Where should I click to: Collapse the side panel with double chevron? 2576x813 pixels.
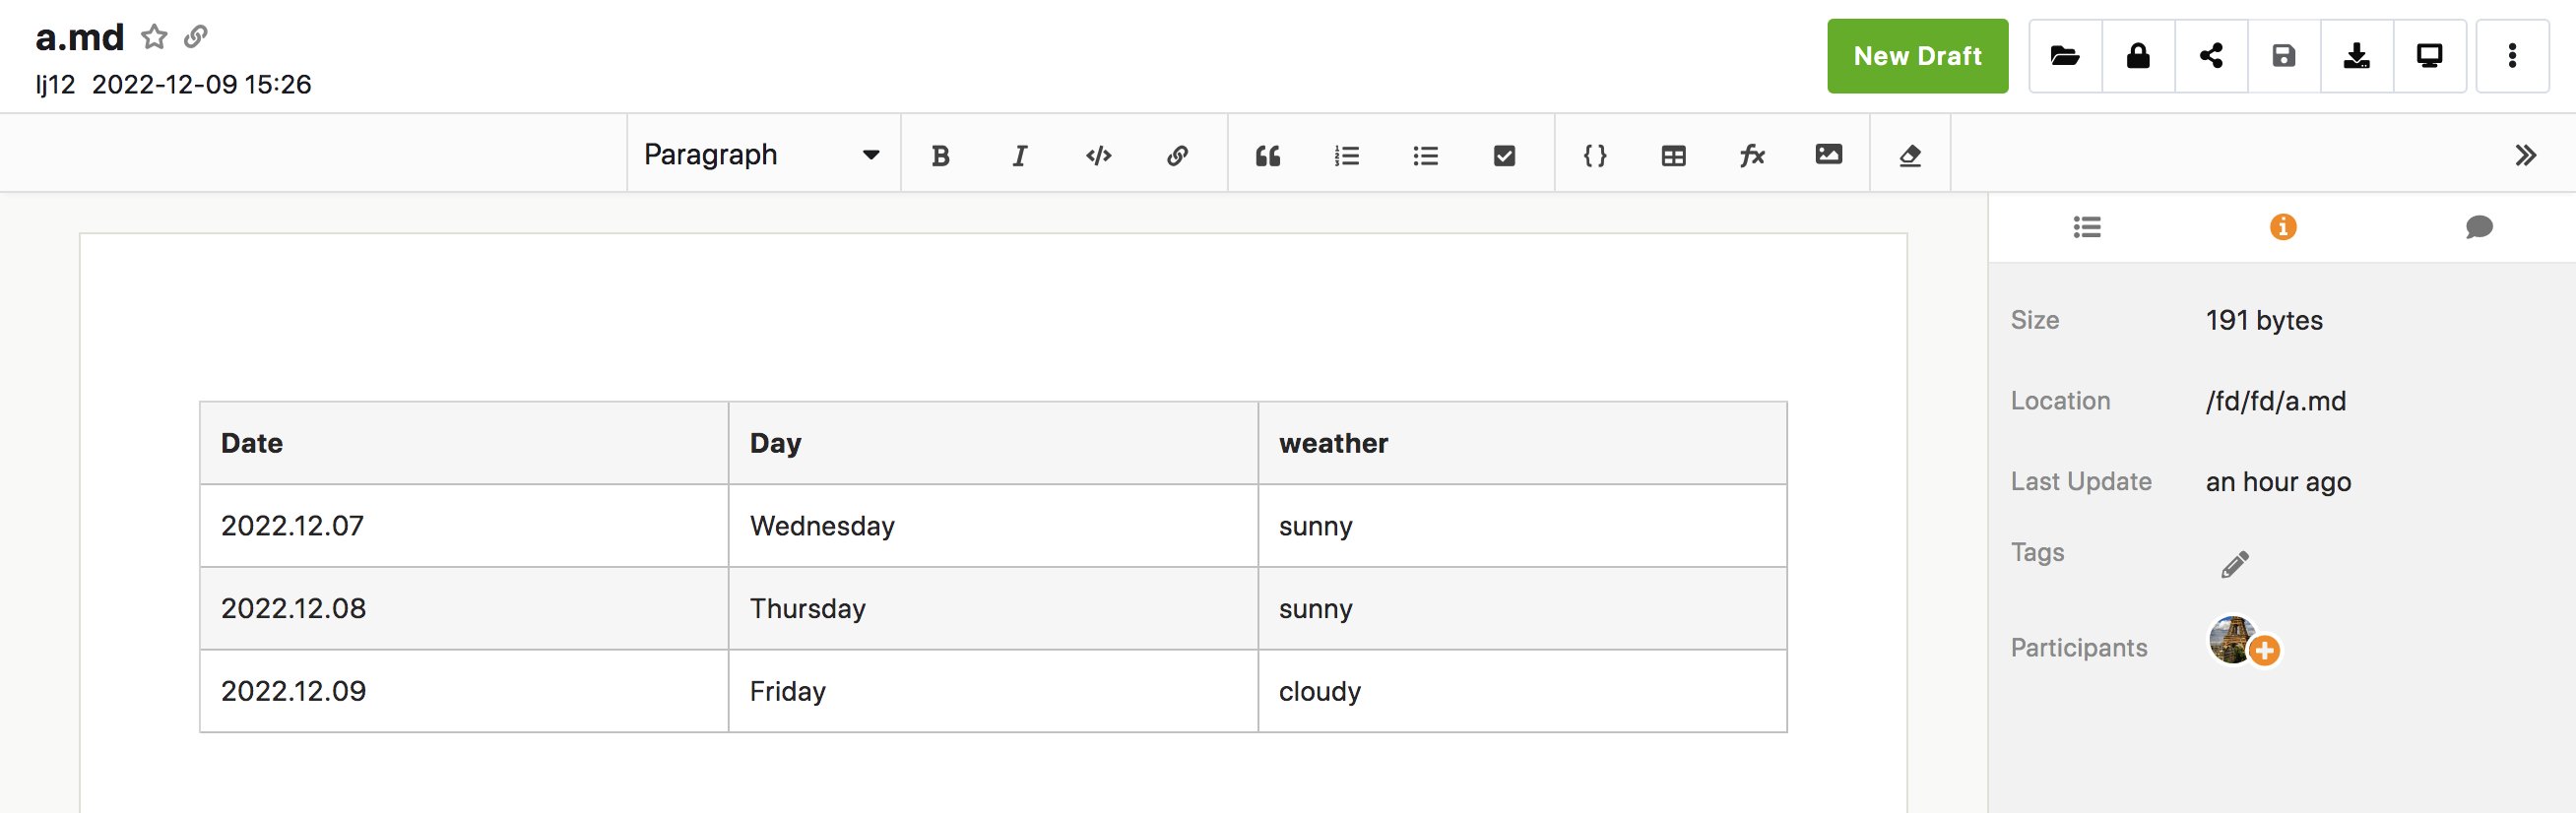tap(2526, 156)
